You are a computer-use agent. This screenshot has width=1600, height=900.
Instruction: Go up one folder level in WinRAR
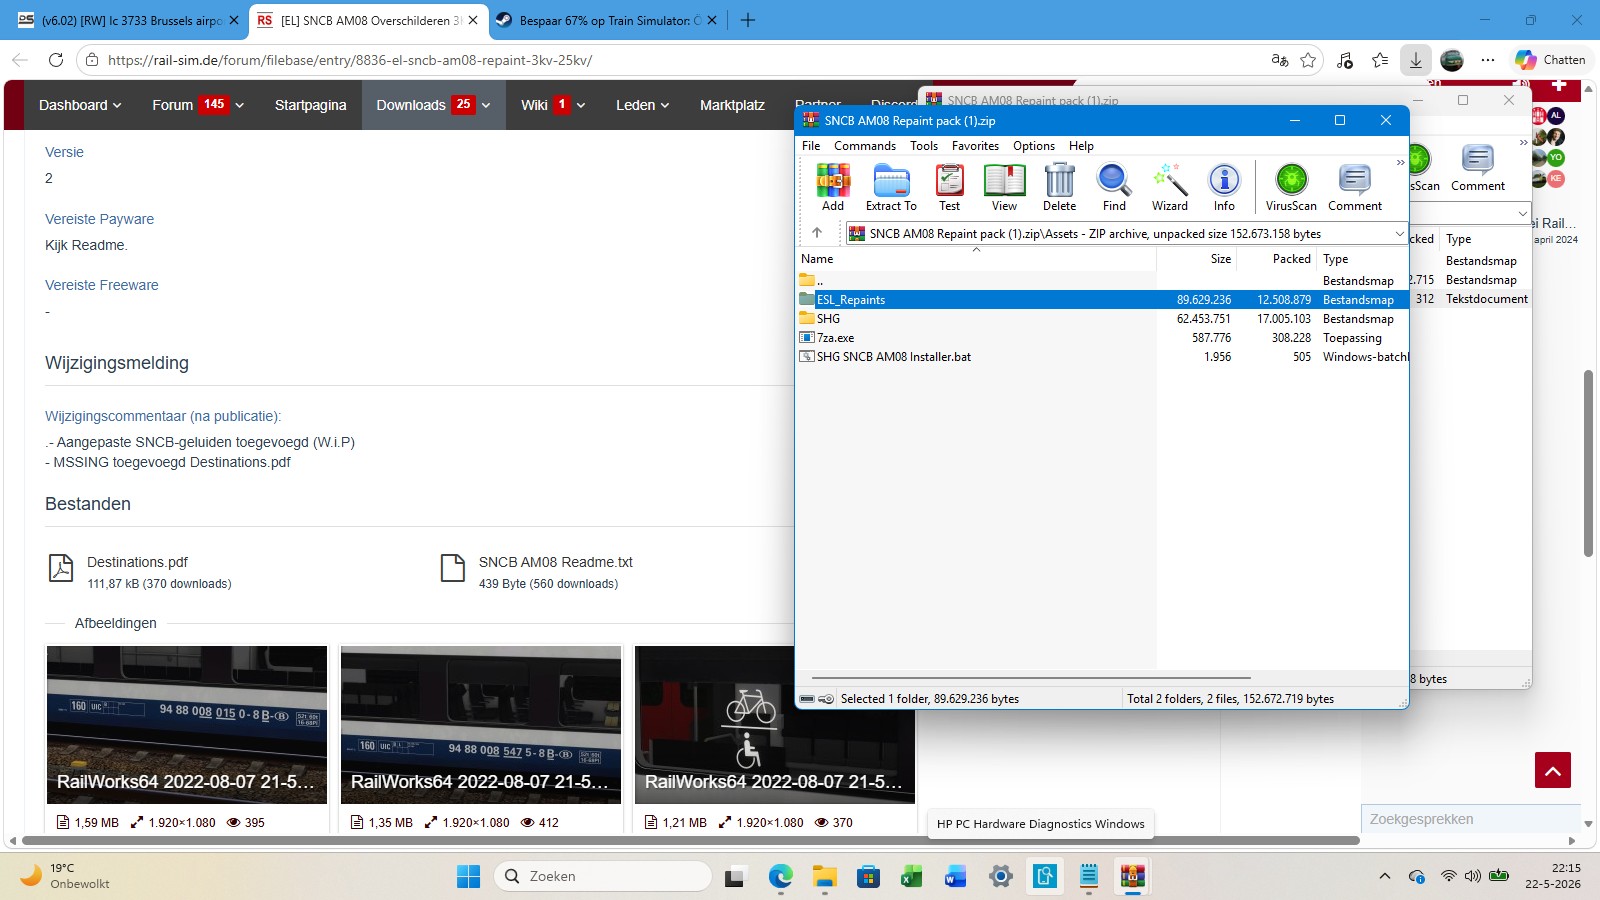click(817, 233)
